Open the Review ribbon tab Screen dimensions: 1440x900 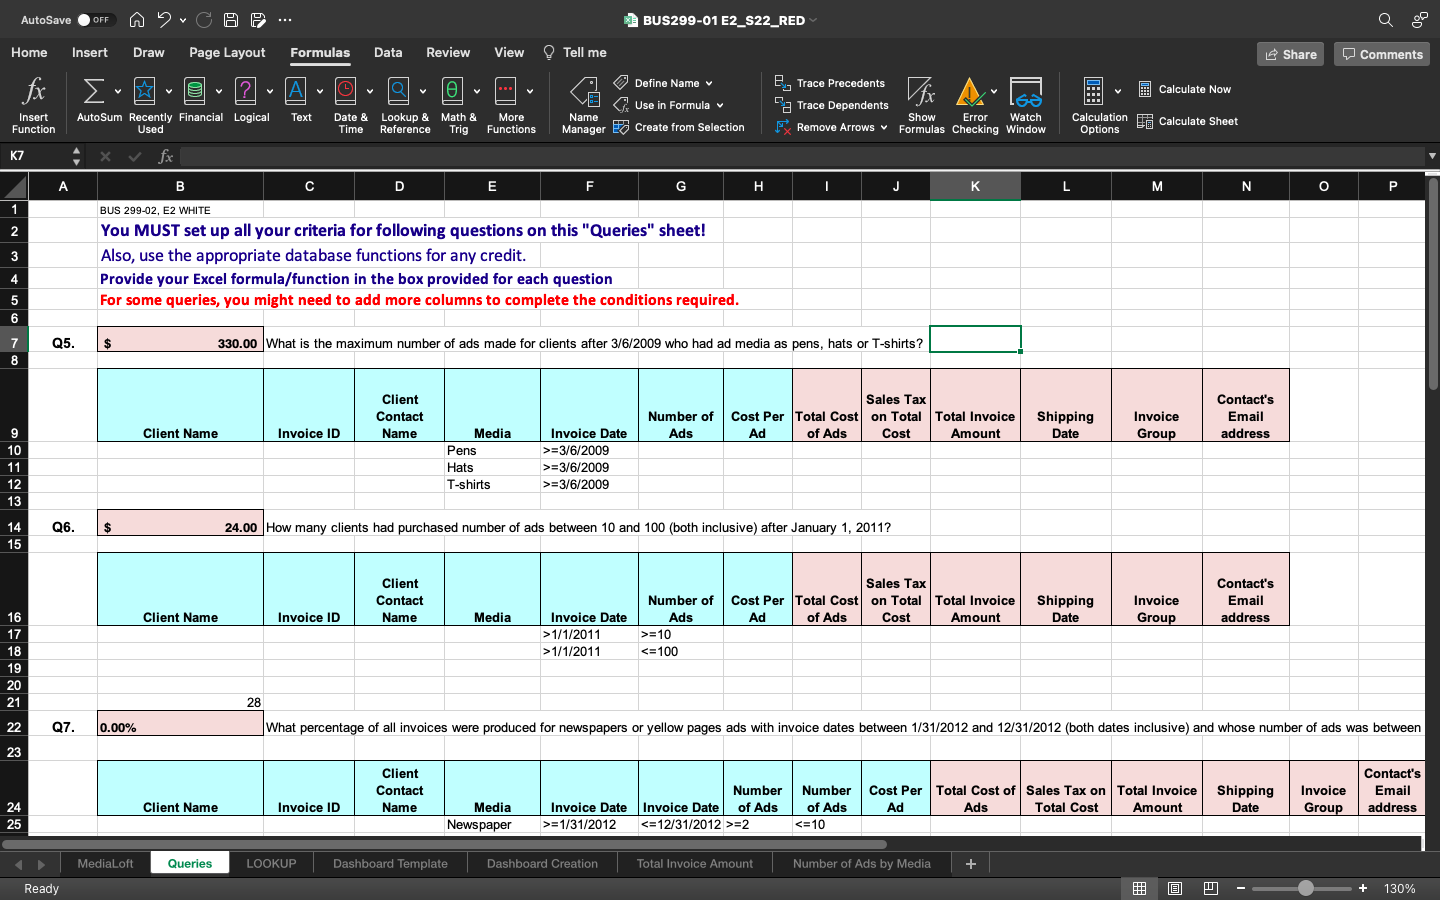tap(448, 52)
